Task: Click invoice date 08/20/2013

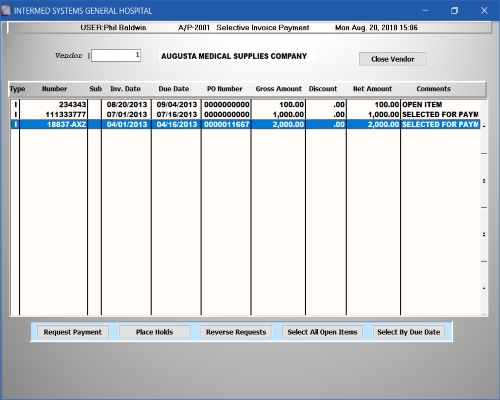Action: pos(127,105)
